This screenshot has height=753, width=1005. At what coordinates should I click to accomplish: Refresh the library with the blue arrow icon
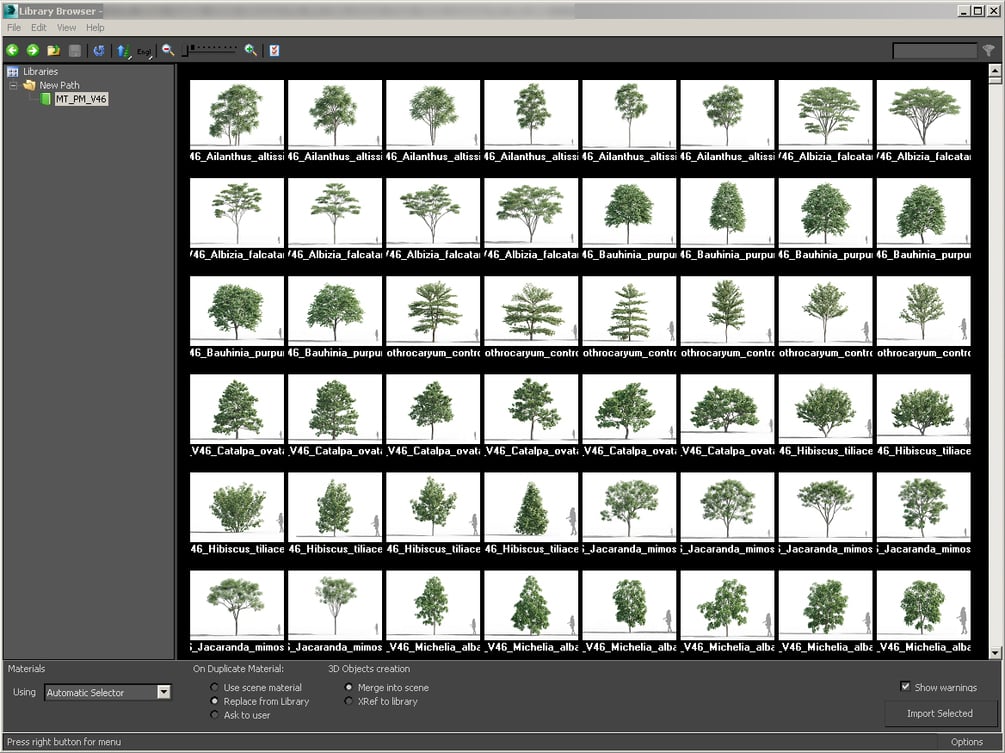click(x=99, y=50)
